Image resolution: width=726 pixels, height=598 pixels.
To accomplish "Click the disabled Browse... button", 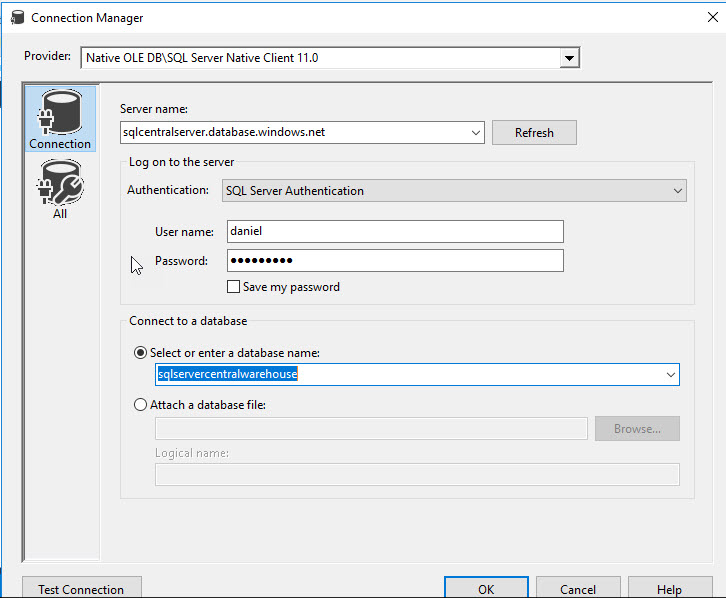I will pos(637,429).
